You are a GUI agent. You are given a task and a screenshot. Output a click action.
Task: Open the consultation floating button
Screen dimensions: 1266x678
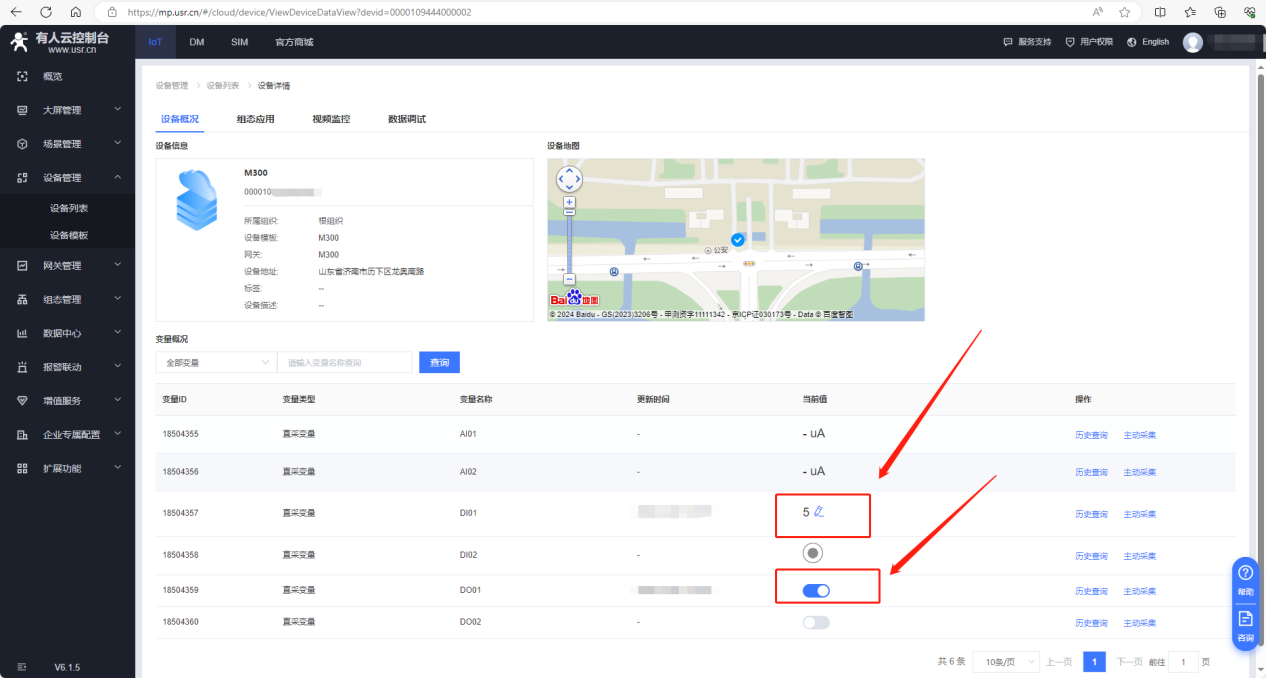(1245, 627)
